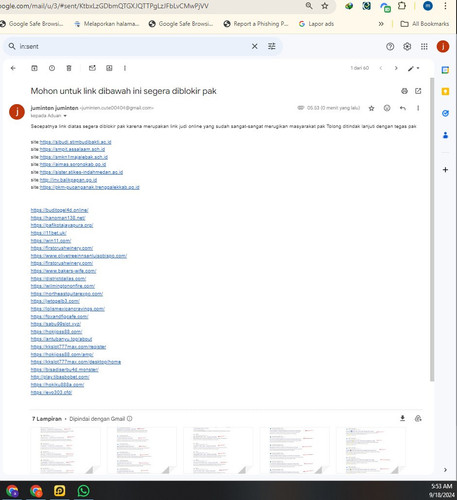Open the Report a Phishing P... bookmark

(x=256, y=24)
